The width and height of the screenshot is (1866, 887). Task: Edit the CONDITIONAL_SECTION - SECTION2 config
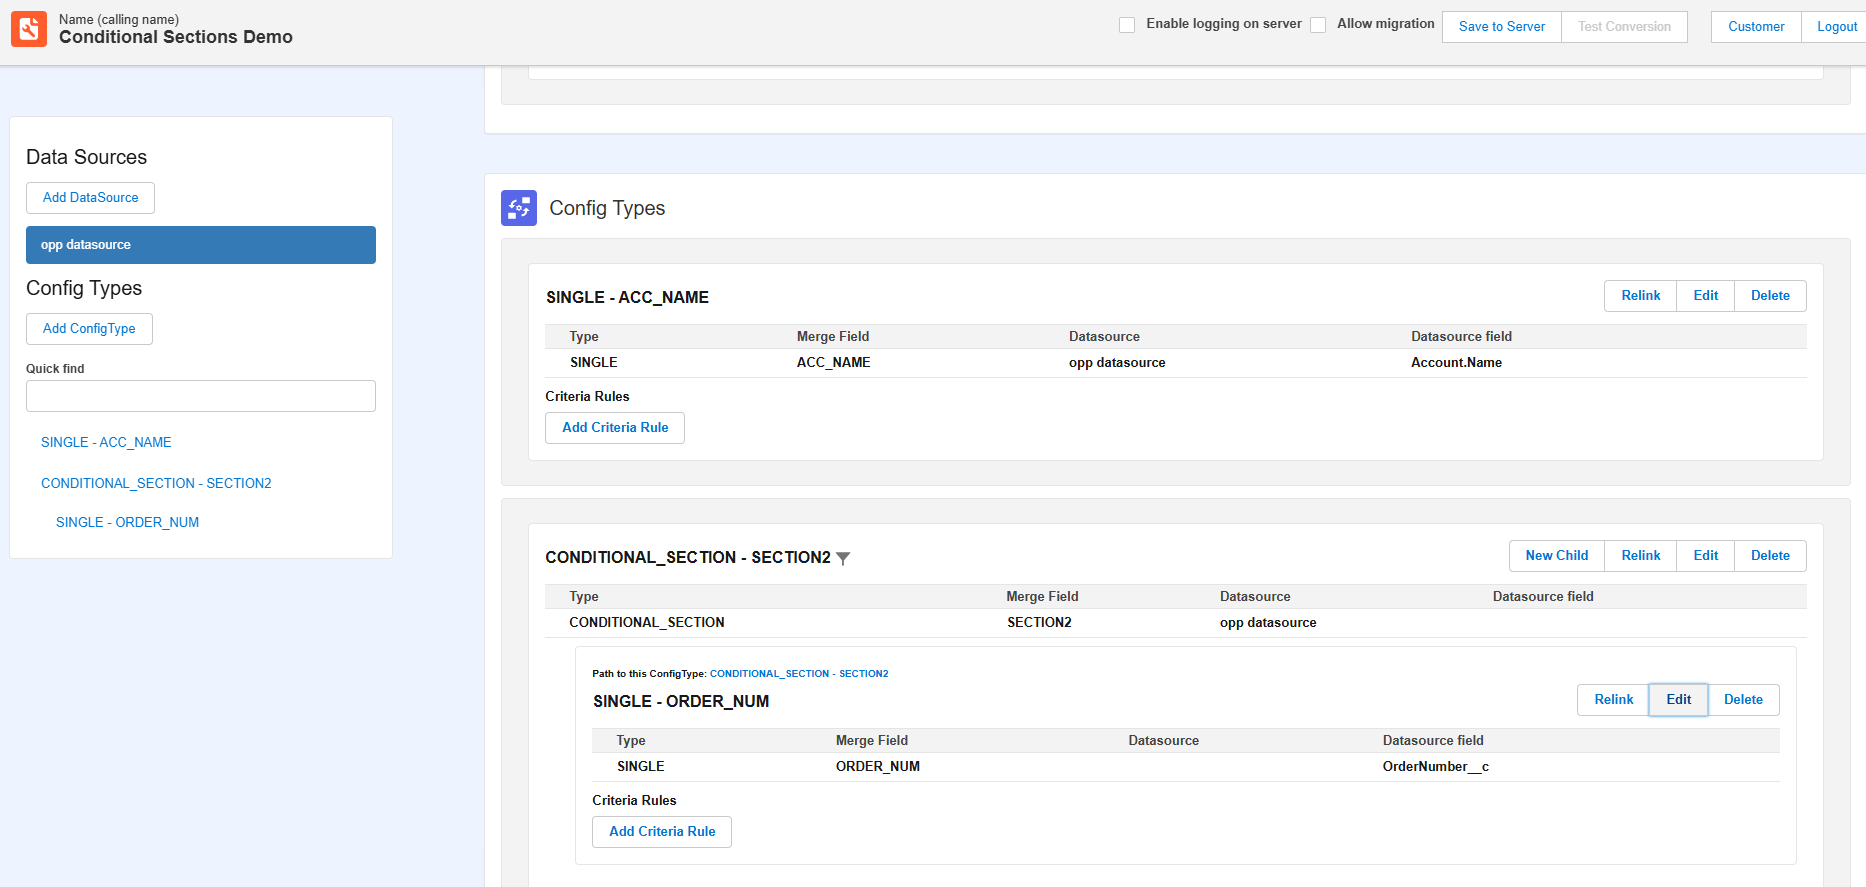[x=1705, y=556]
